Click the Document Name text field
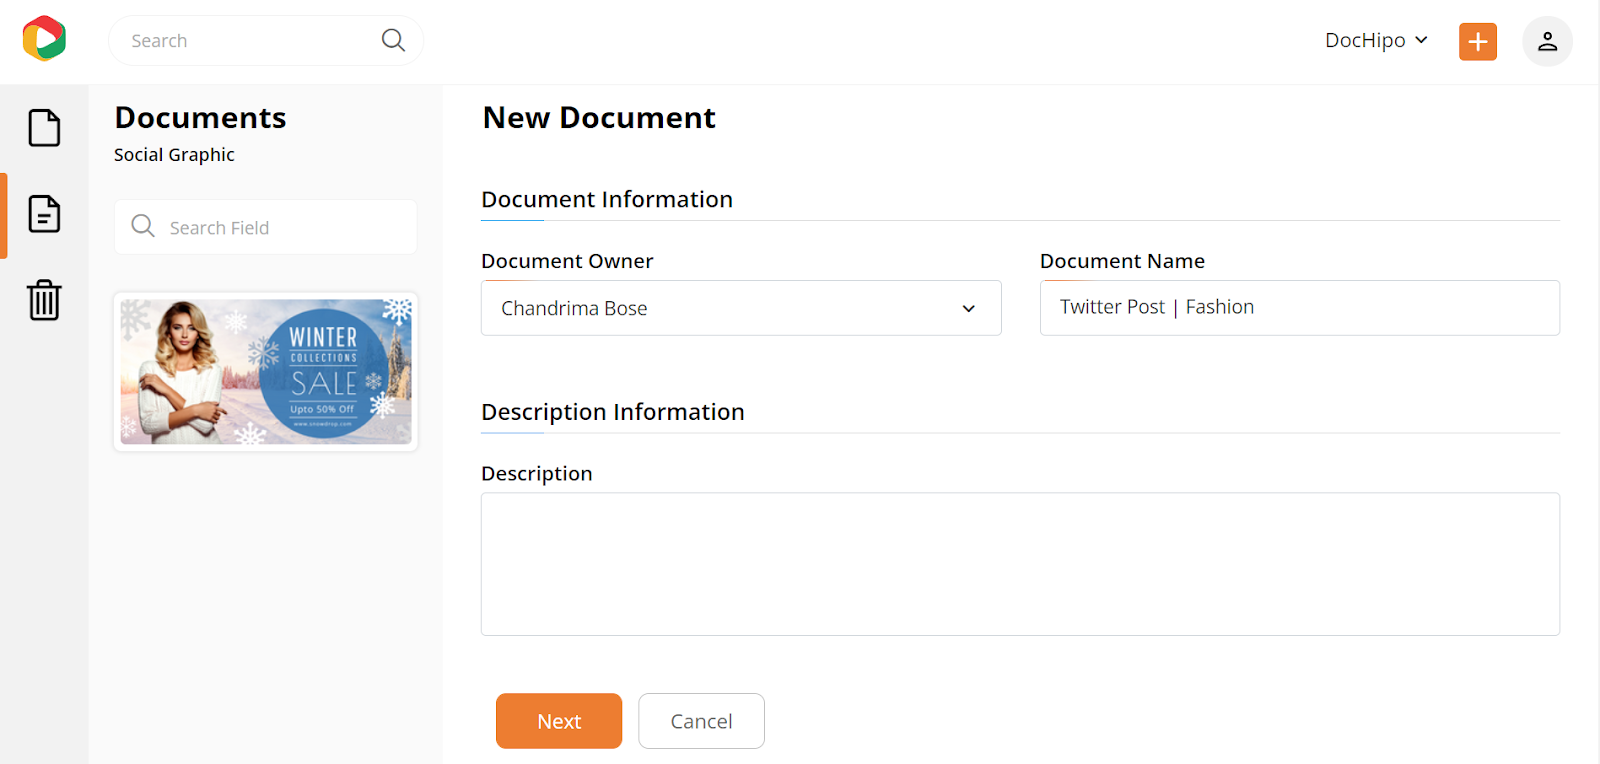Screen dimensions: 1600x764 point(1299,308)
